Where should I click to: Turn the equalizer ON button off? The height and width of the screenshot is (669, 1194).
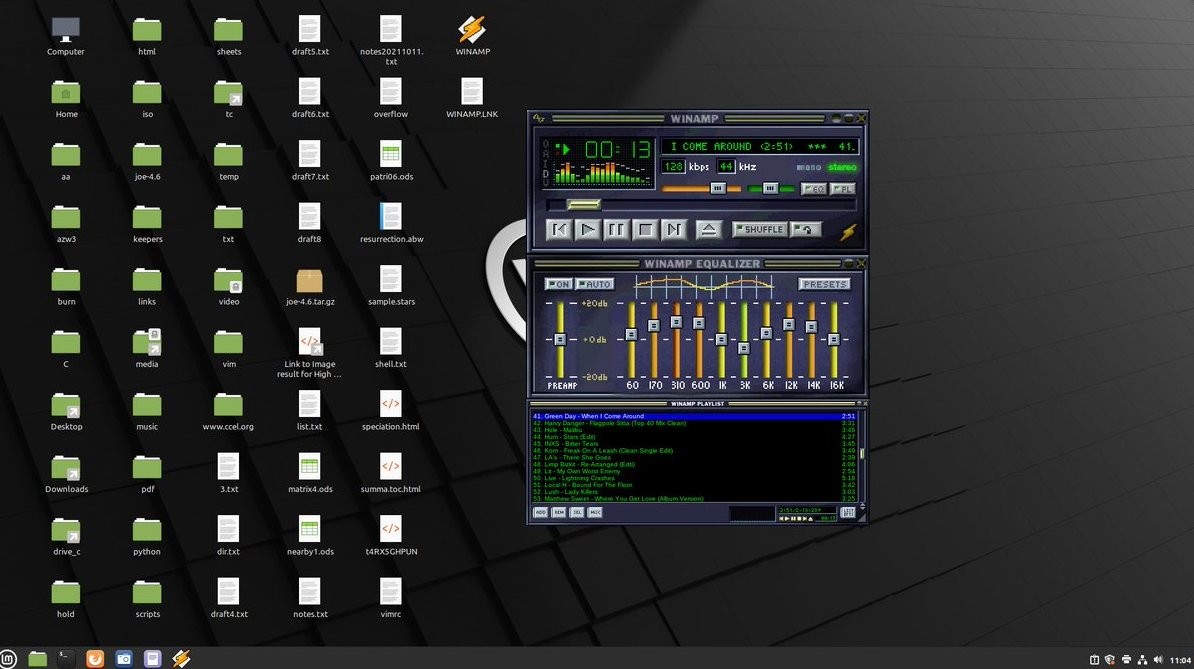[x=558, y=284]
